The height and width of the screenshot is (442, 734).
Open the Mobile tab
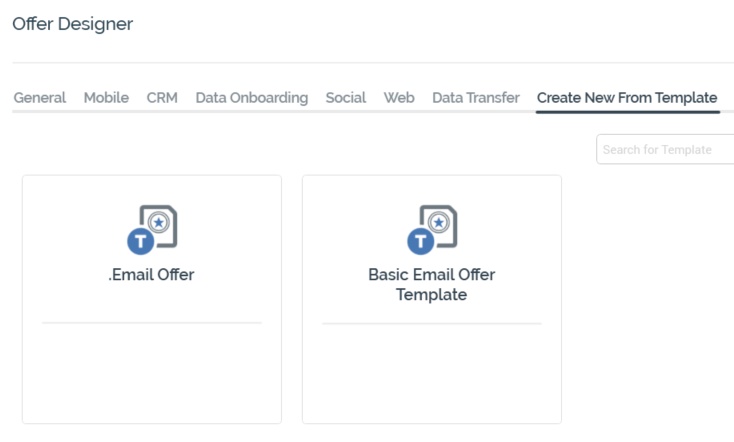coord(106,98)
